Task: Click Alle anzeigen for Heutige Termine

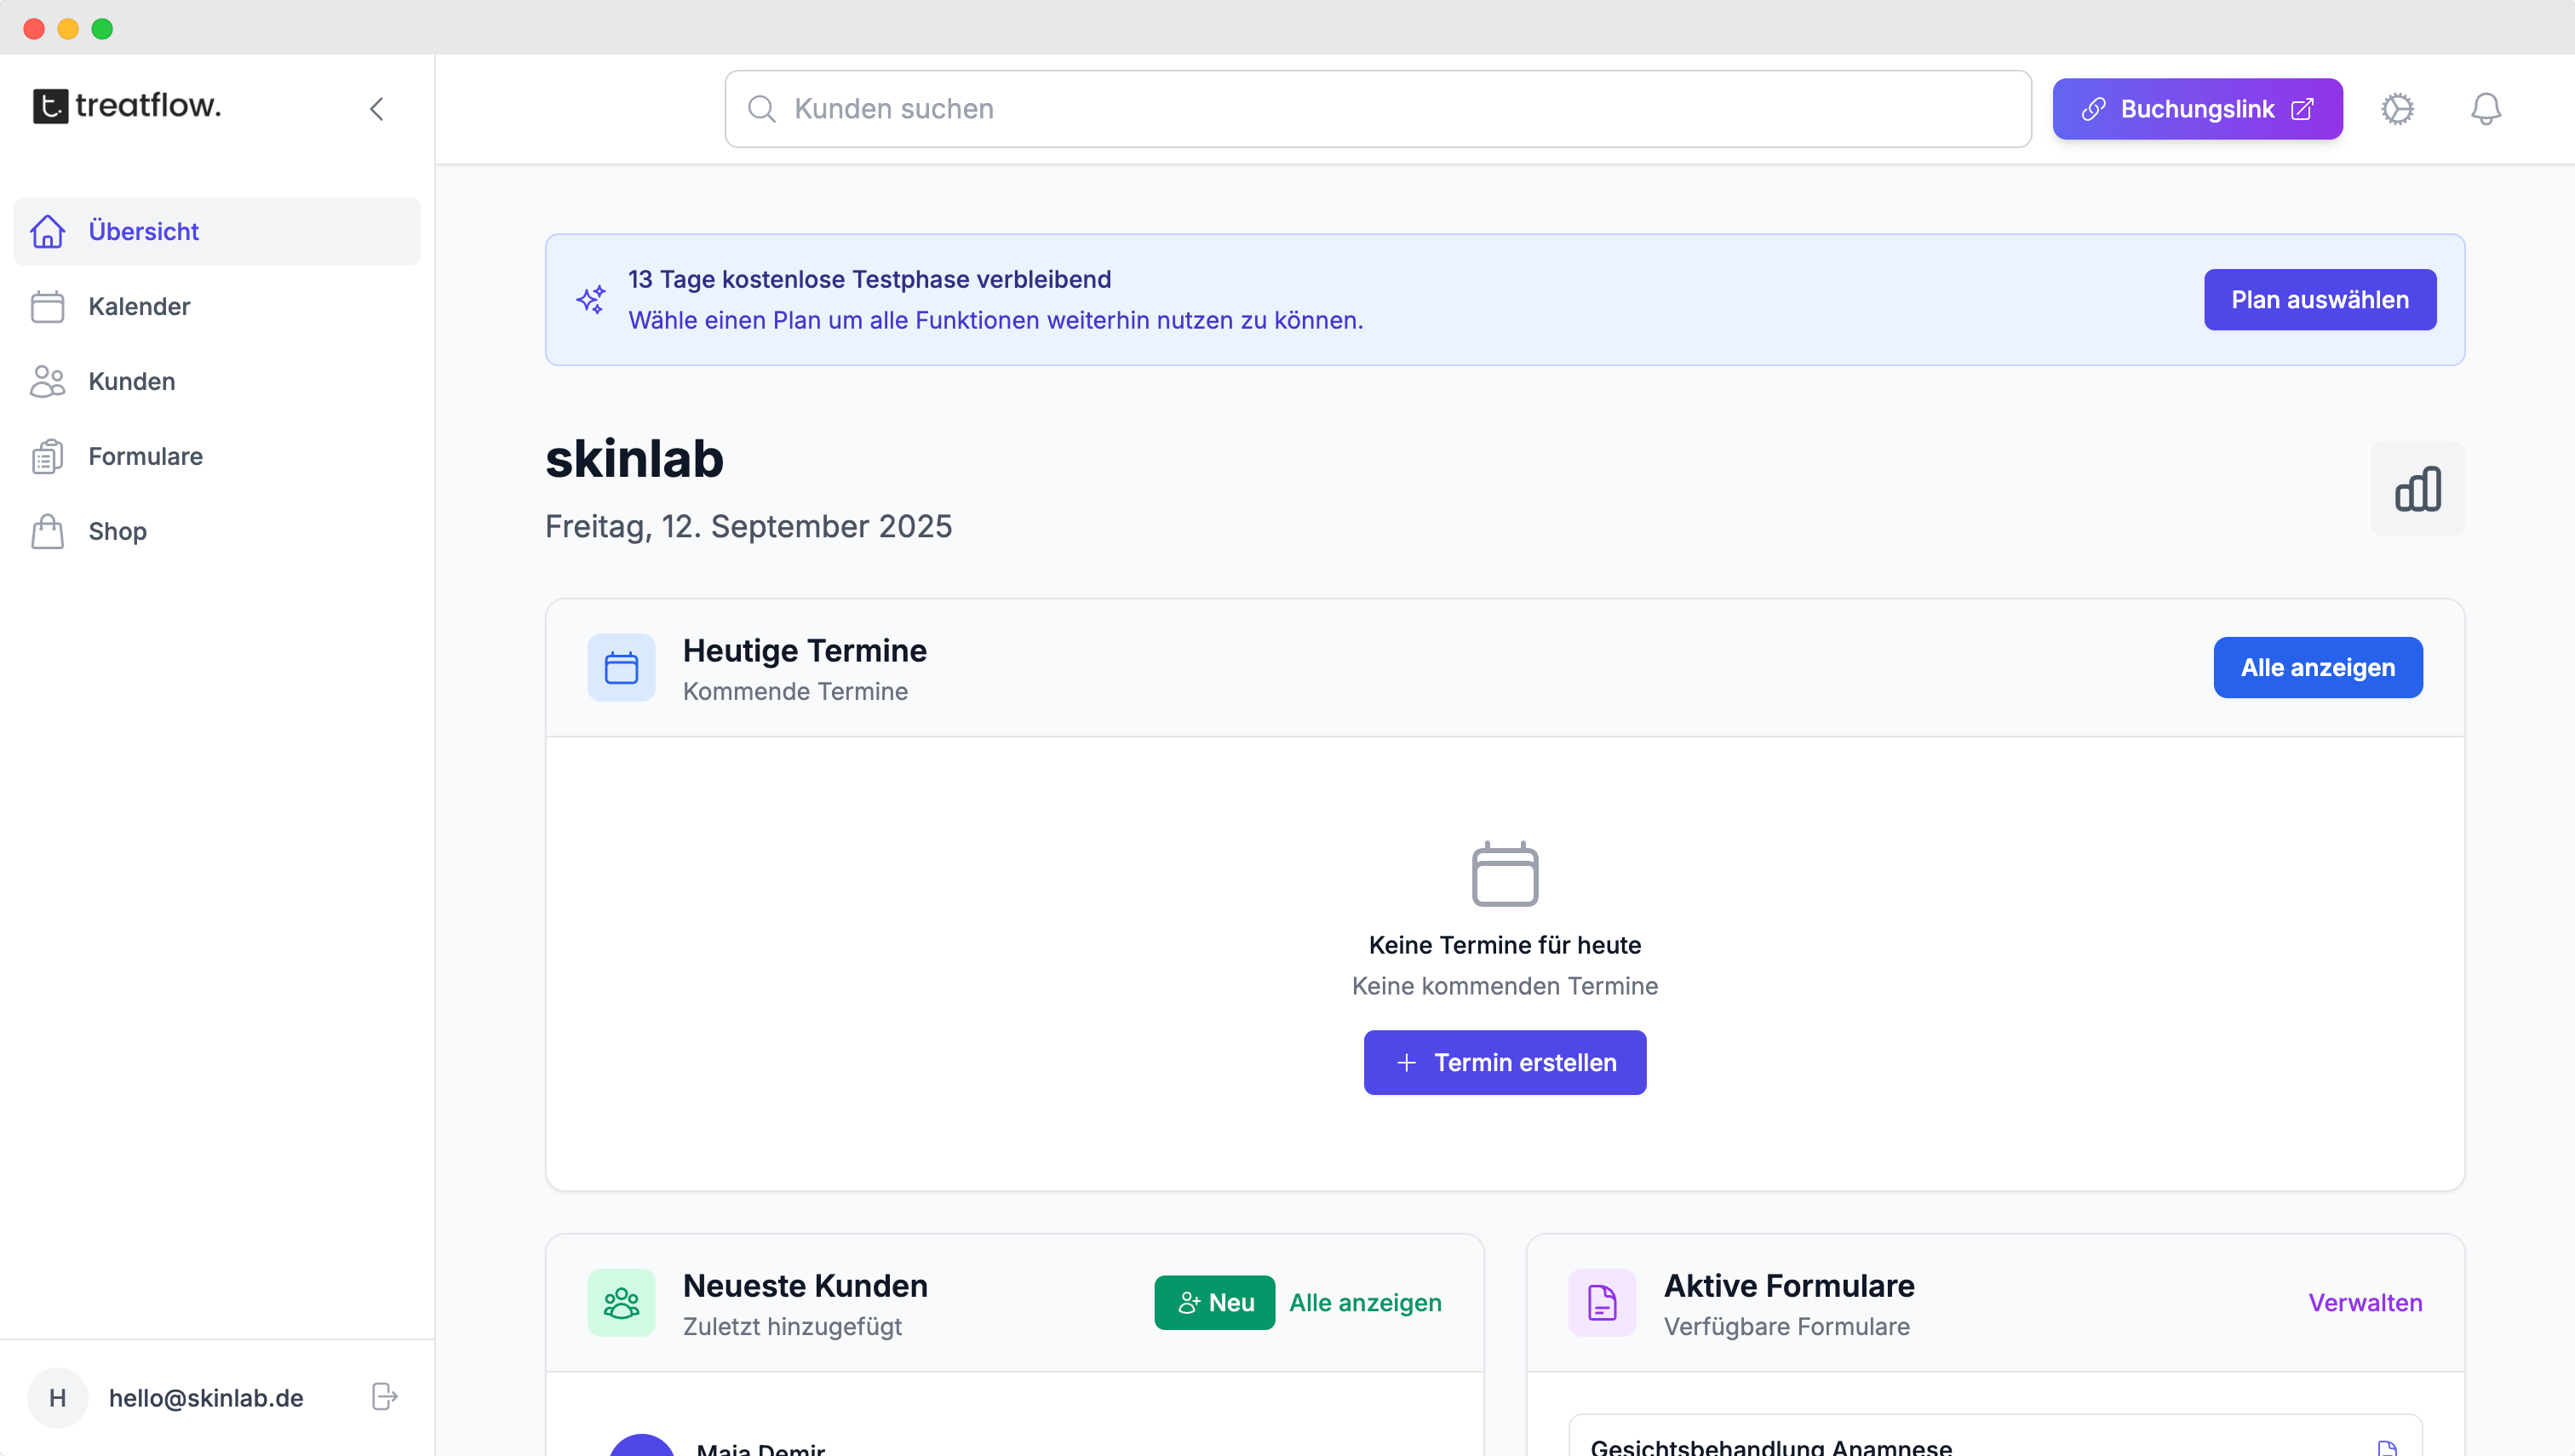Action: [2317, 667]
